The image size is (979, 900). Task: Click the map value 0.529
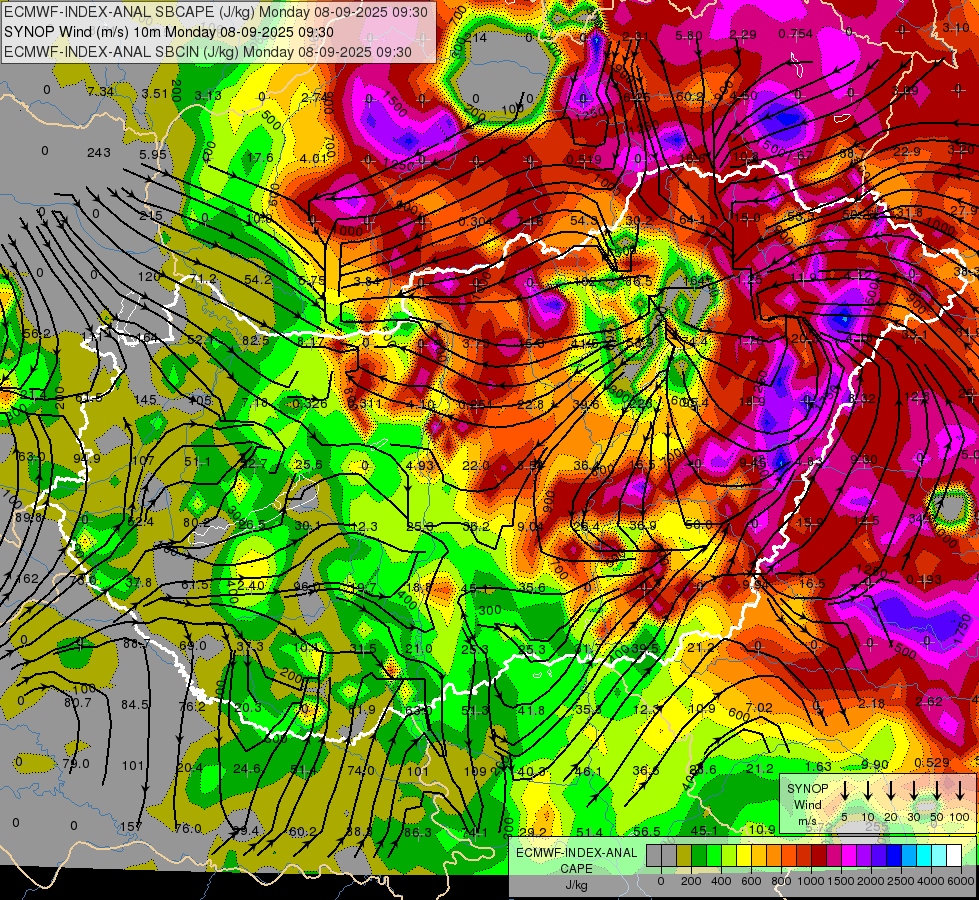(x=932, y=762)
